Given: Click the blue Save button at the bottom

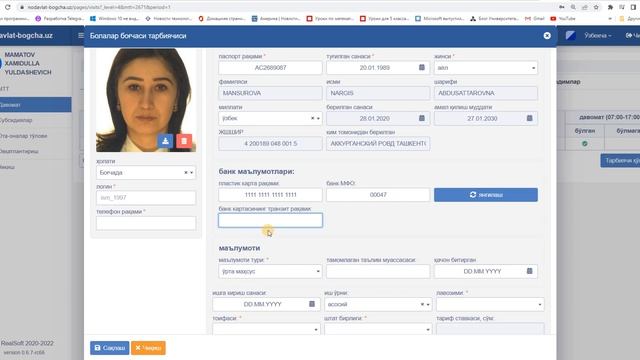Looking at the screenshot, I should click(109, 348).
